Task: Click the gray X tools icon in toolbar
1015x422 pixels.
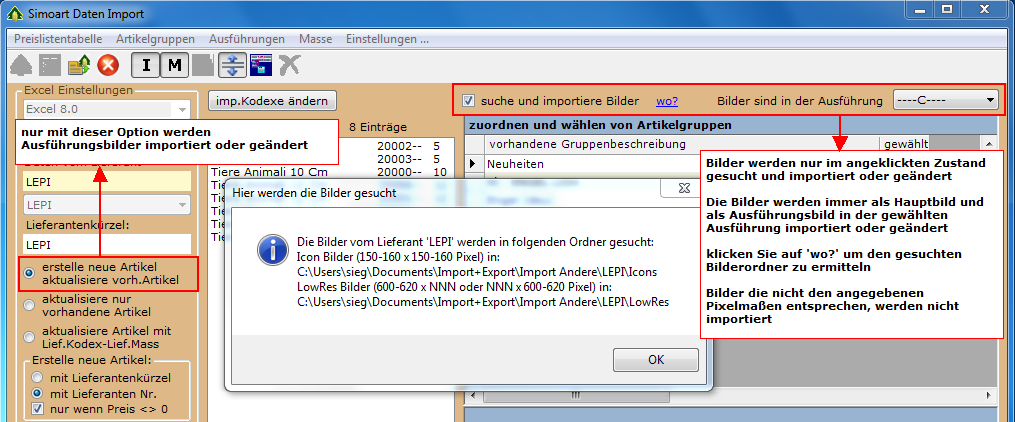Action: tap(290, 66)
